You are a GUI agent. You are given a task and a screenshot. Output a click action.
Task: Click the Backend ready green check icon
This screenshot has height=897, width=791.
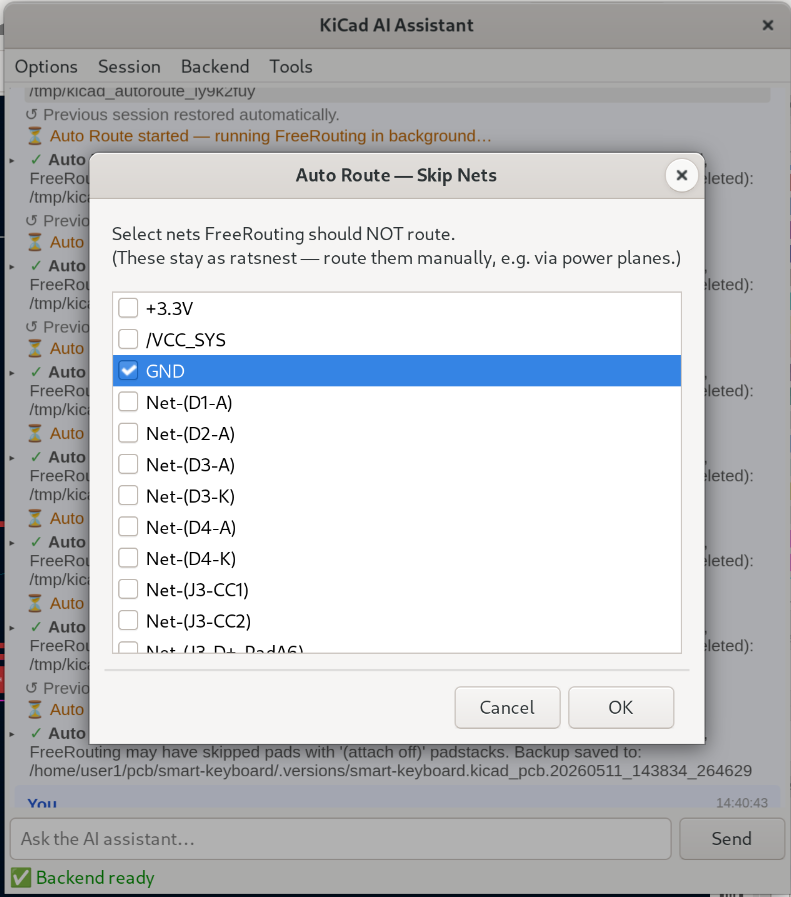tap(21, 878)
